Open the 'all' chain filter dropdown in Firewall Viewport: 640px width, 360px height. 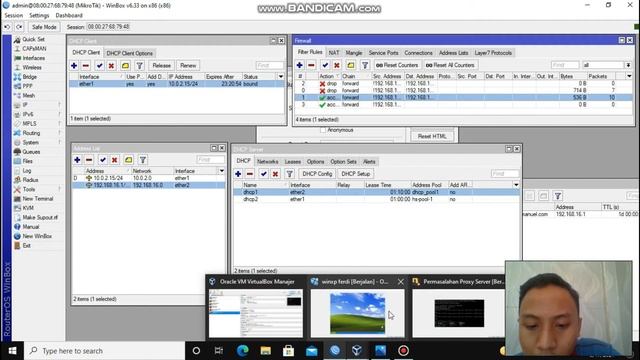pyautogui.click(x=628, y=65)
